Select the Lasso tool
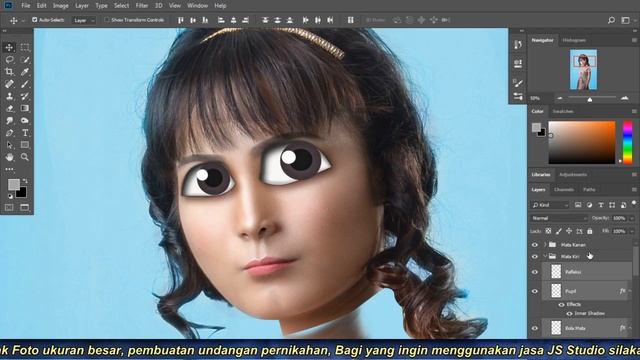Image resolution: width=640 pixels, height=360 pixels. pyautogui.click(x=9, y=60)
